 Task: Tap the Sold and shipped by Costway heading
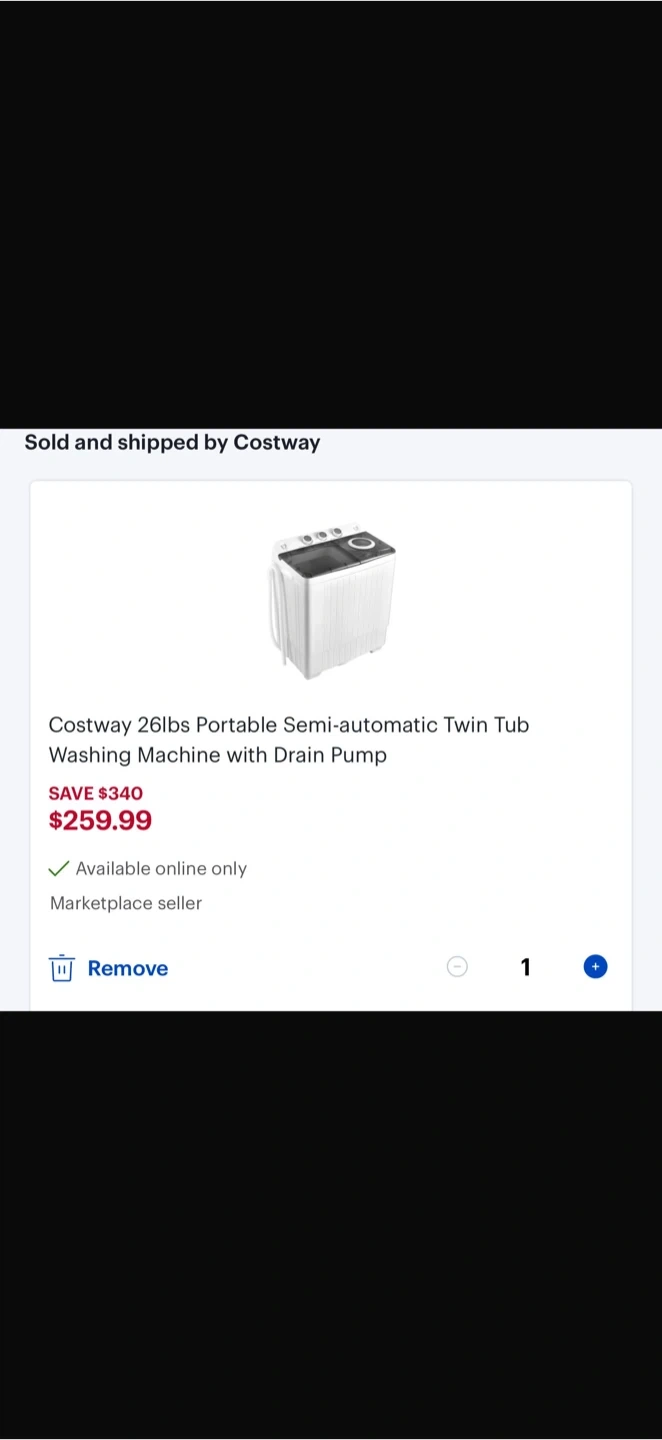172,442
